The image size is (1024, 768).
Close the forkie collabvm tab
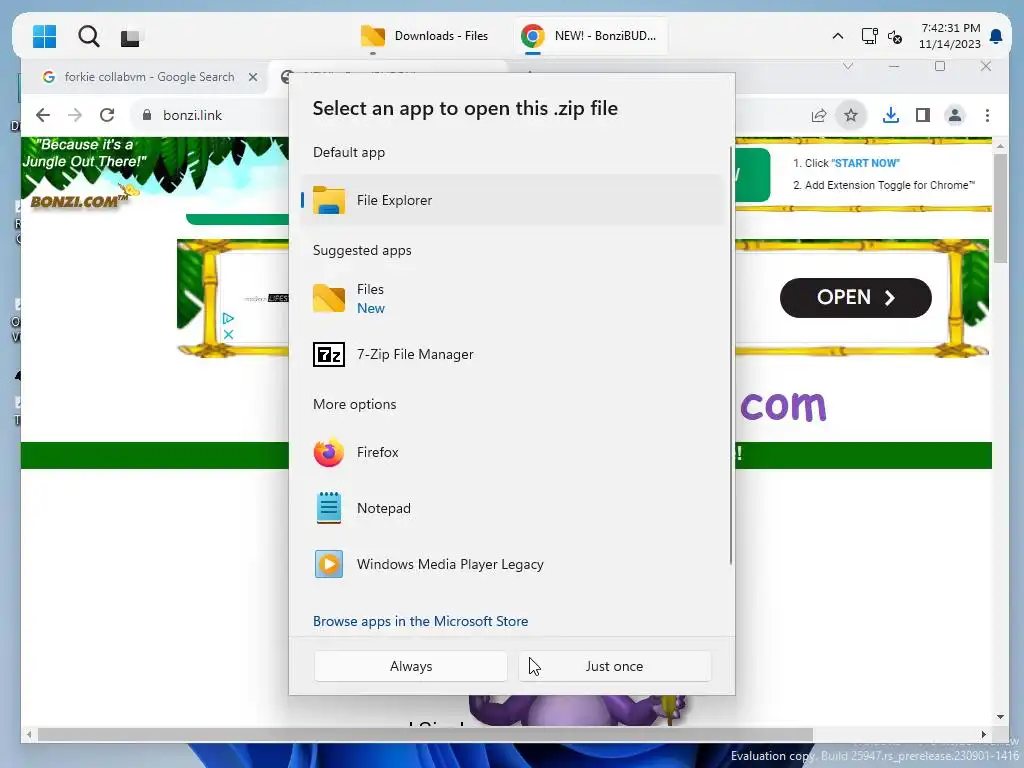coord(253,77)
